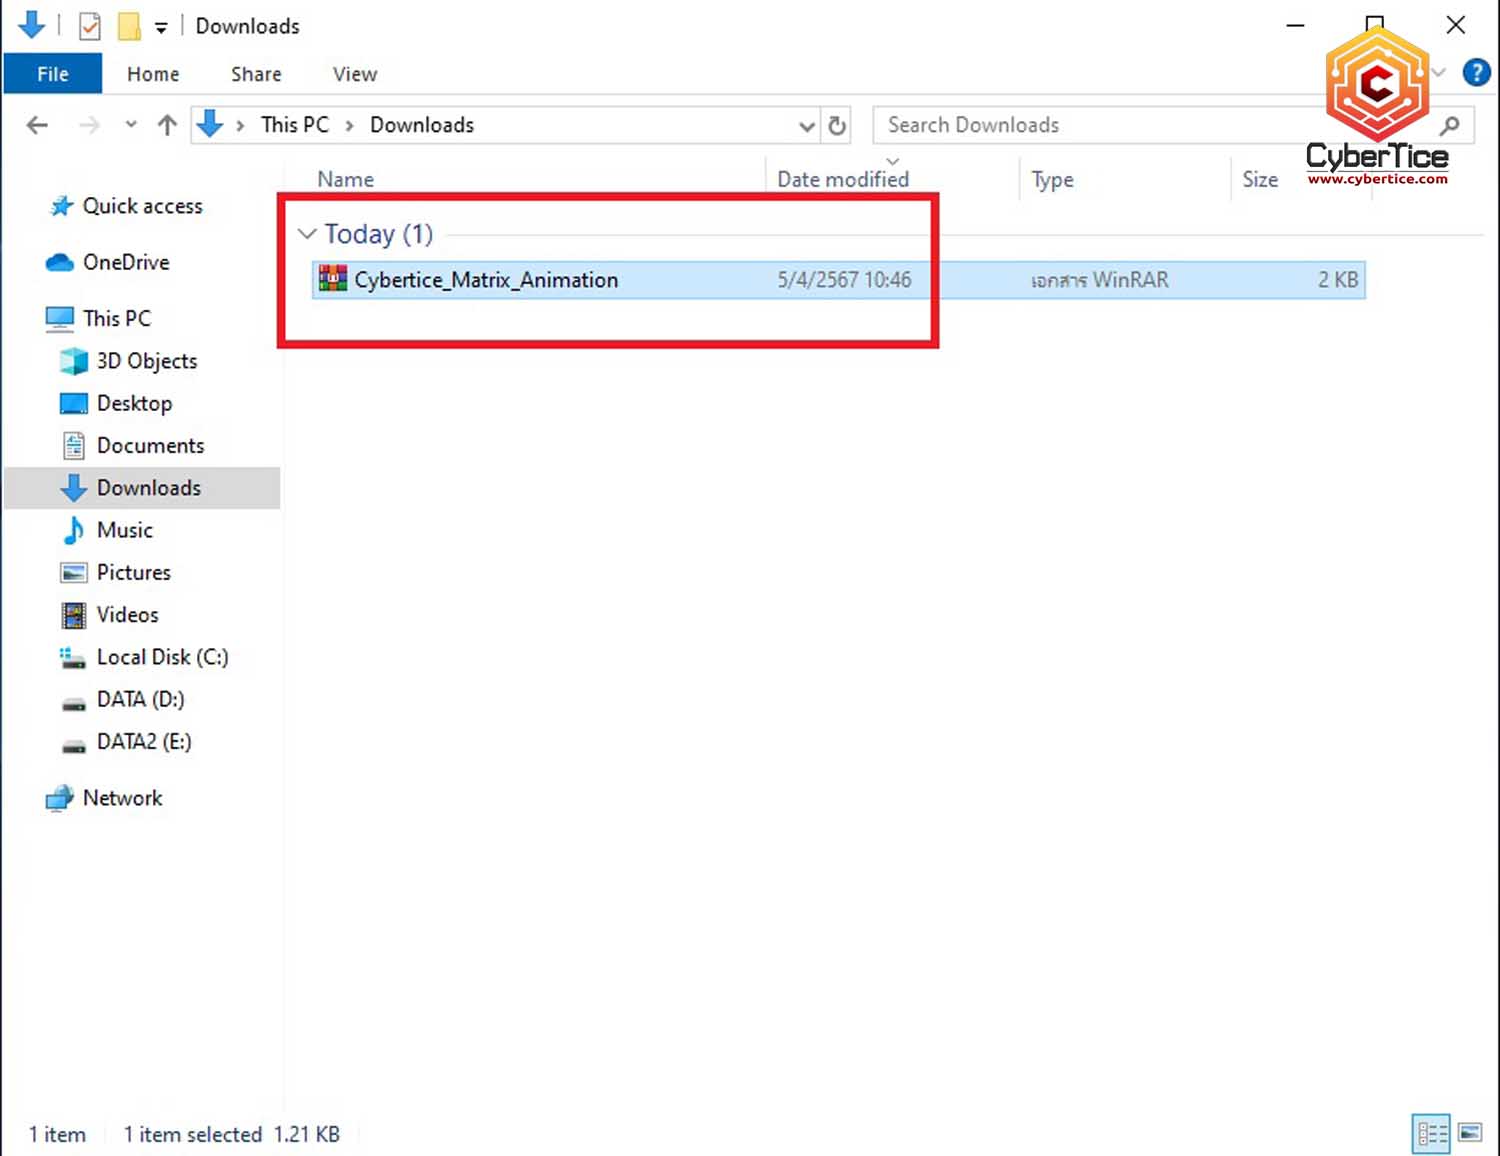
Task: Click the search magnifier icon
Action: click(x=1450, y=125)
